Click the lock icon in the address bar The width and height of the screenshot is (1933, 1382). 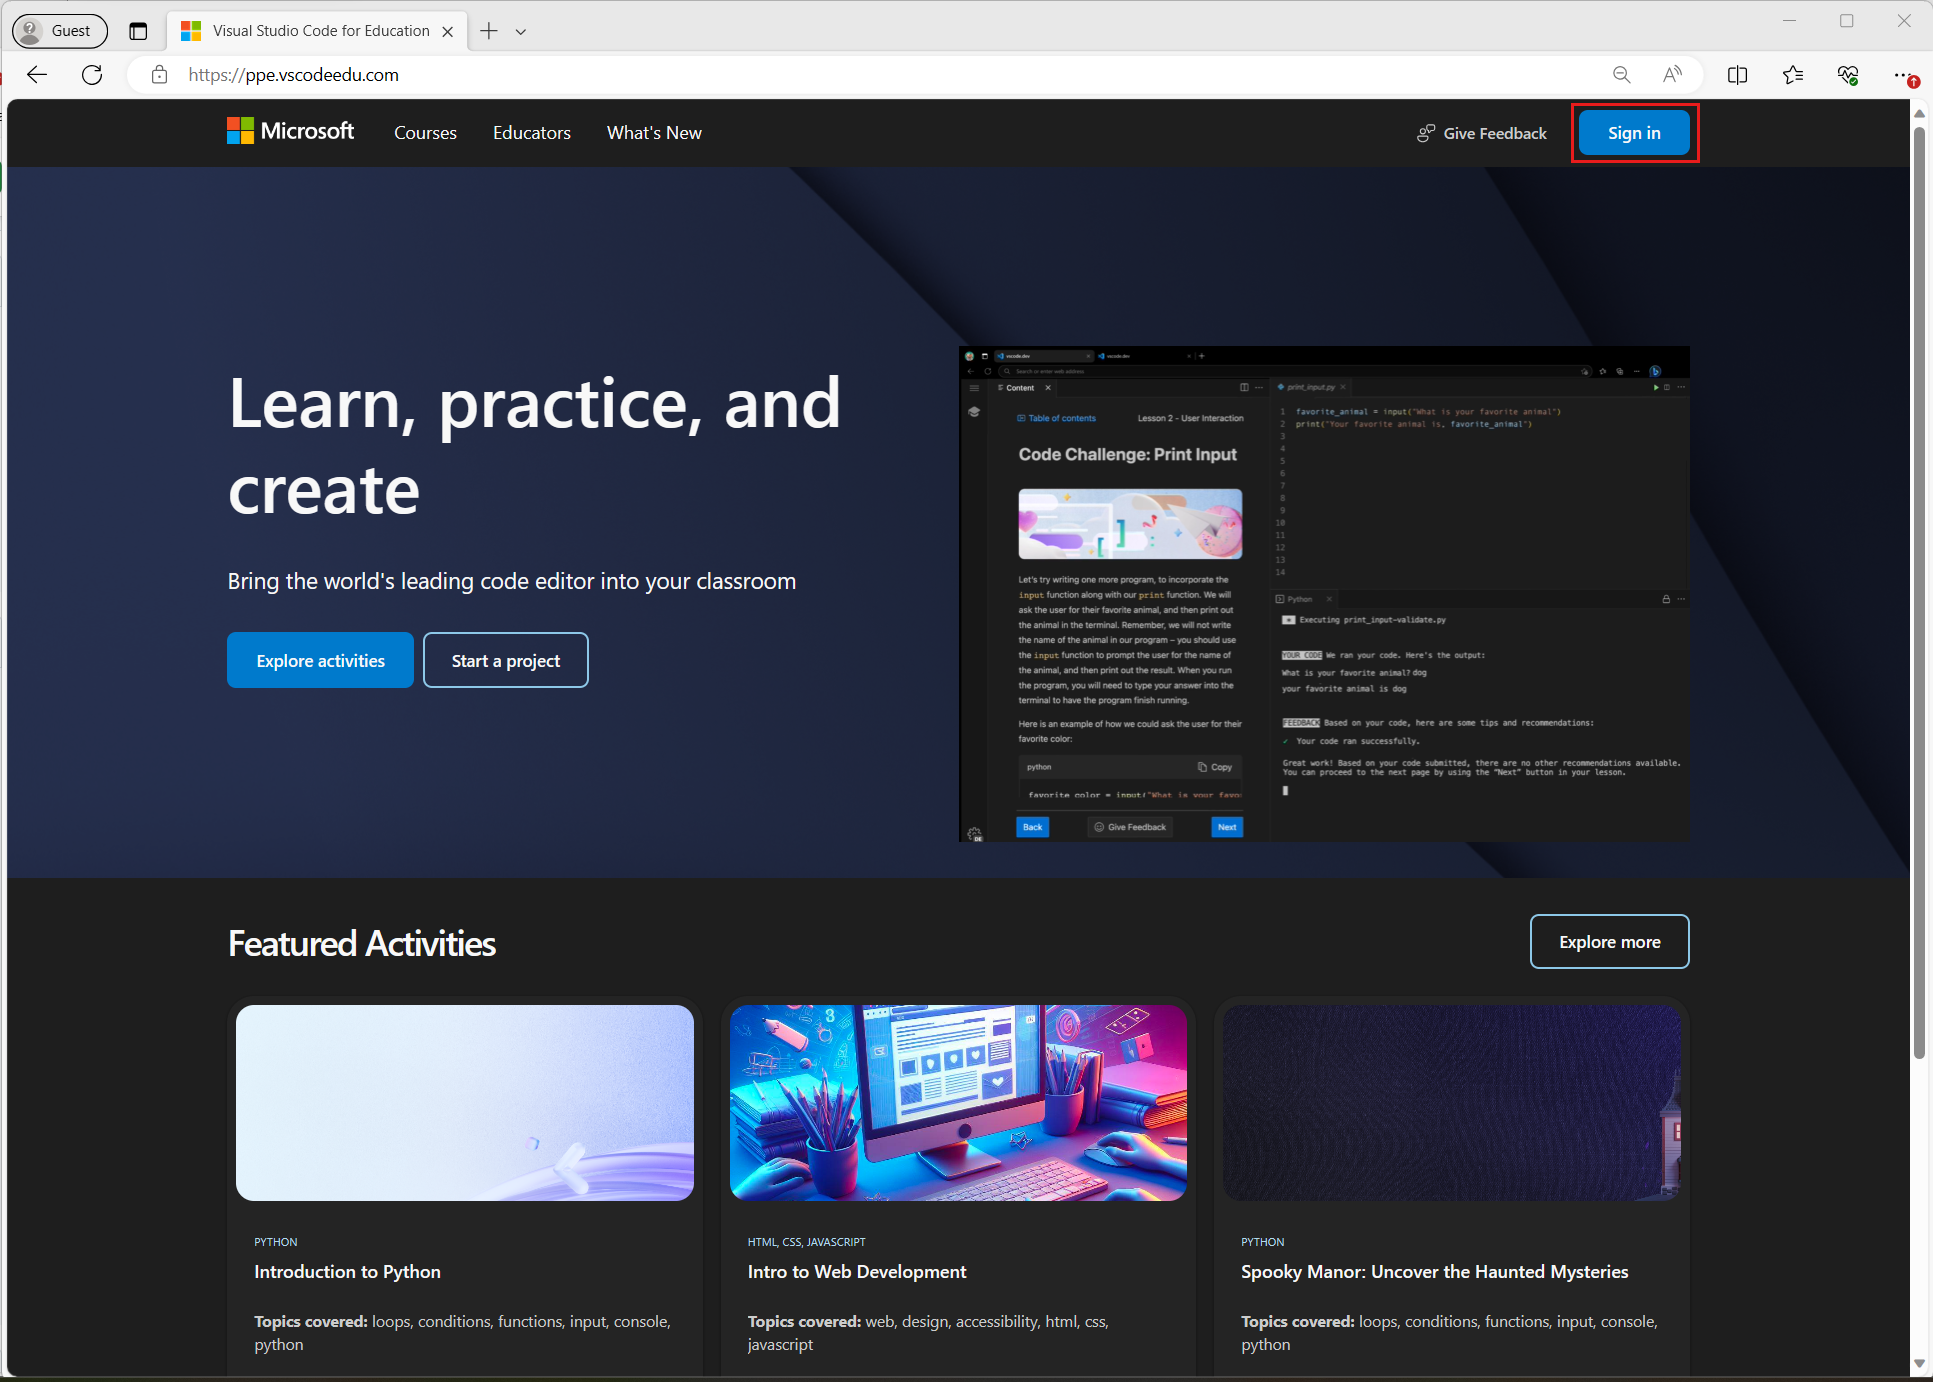click(160, 74)
